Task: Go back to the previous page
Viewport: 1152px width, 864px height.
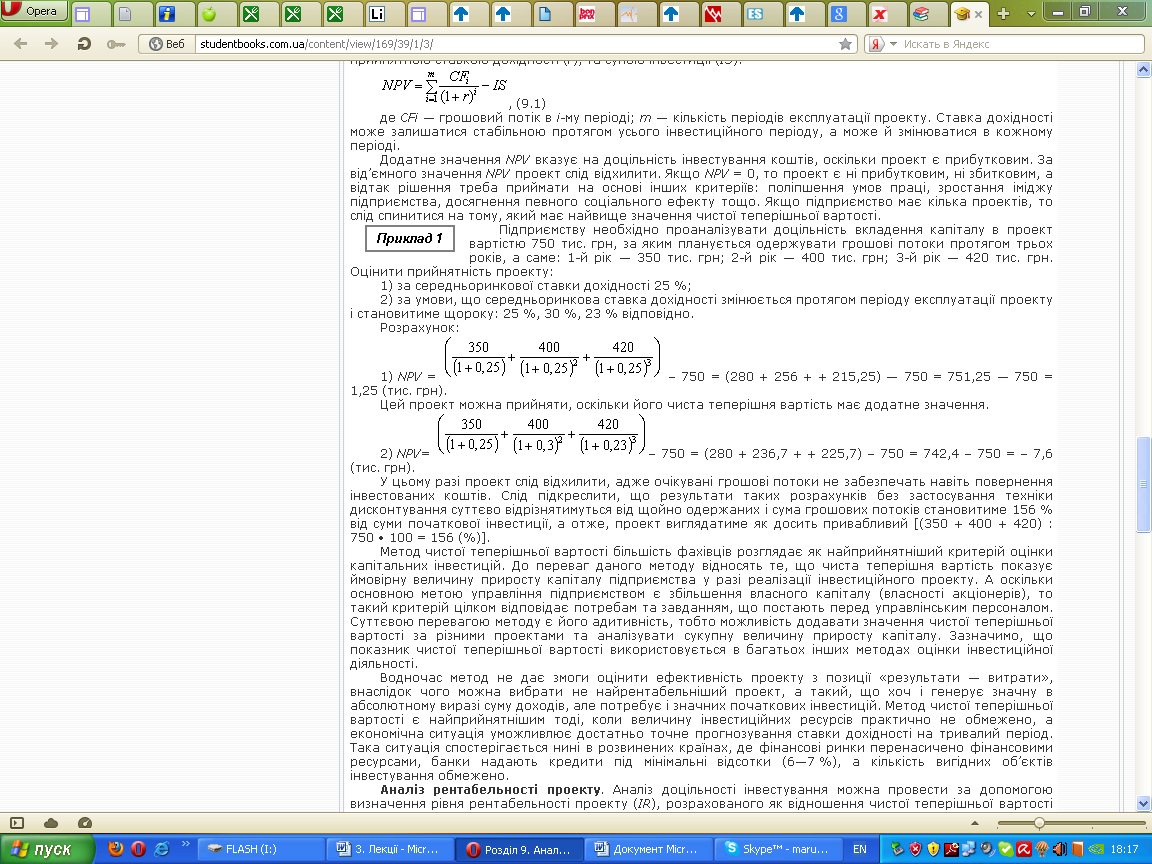Action: tap(21, 44)
